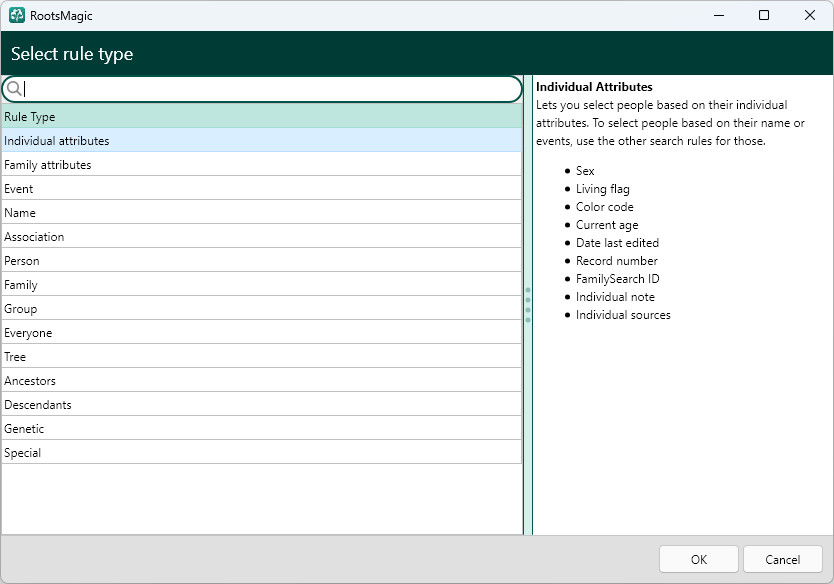Click the panel splitter handle dots
This screenshot has width=834, height=584.
[528, 305]
